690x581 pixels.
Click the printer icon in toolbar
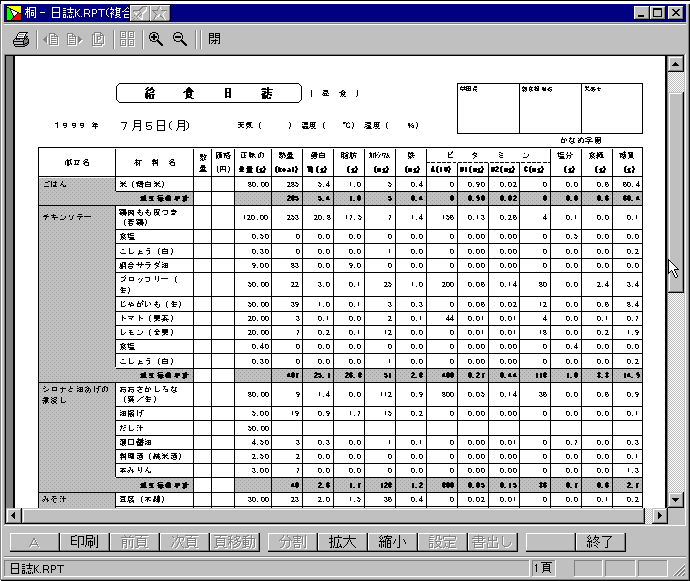(21, 40)
